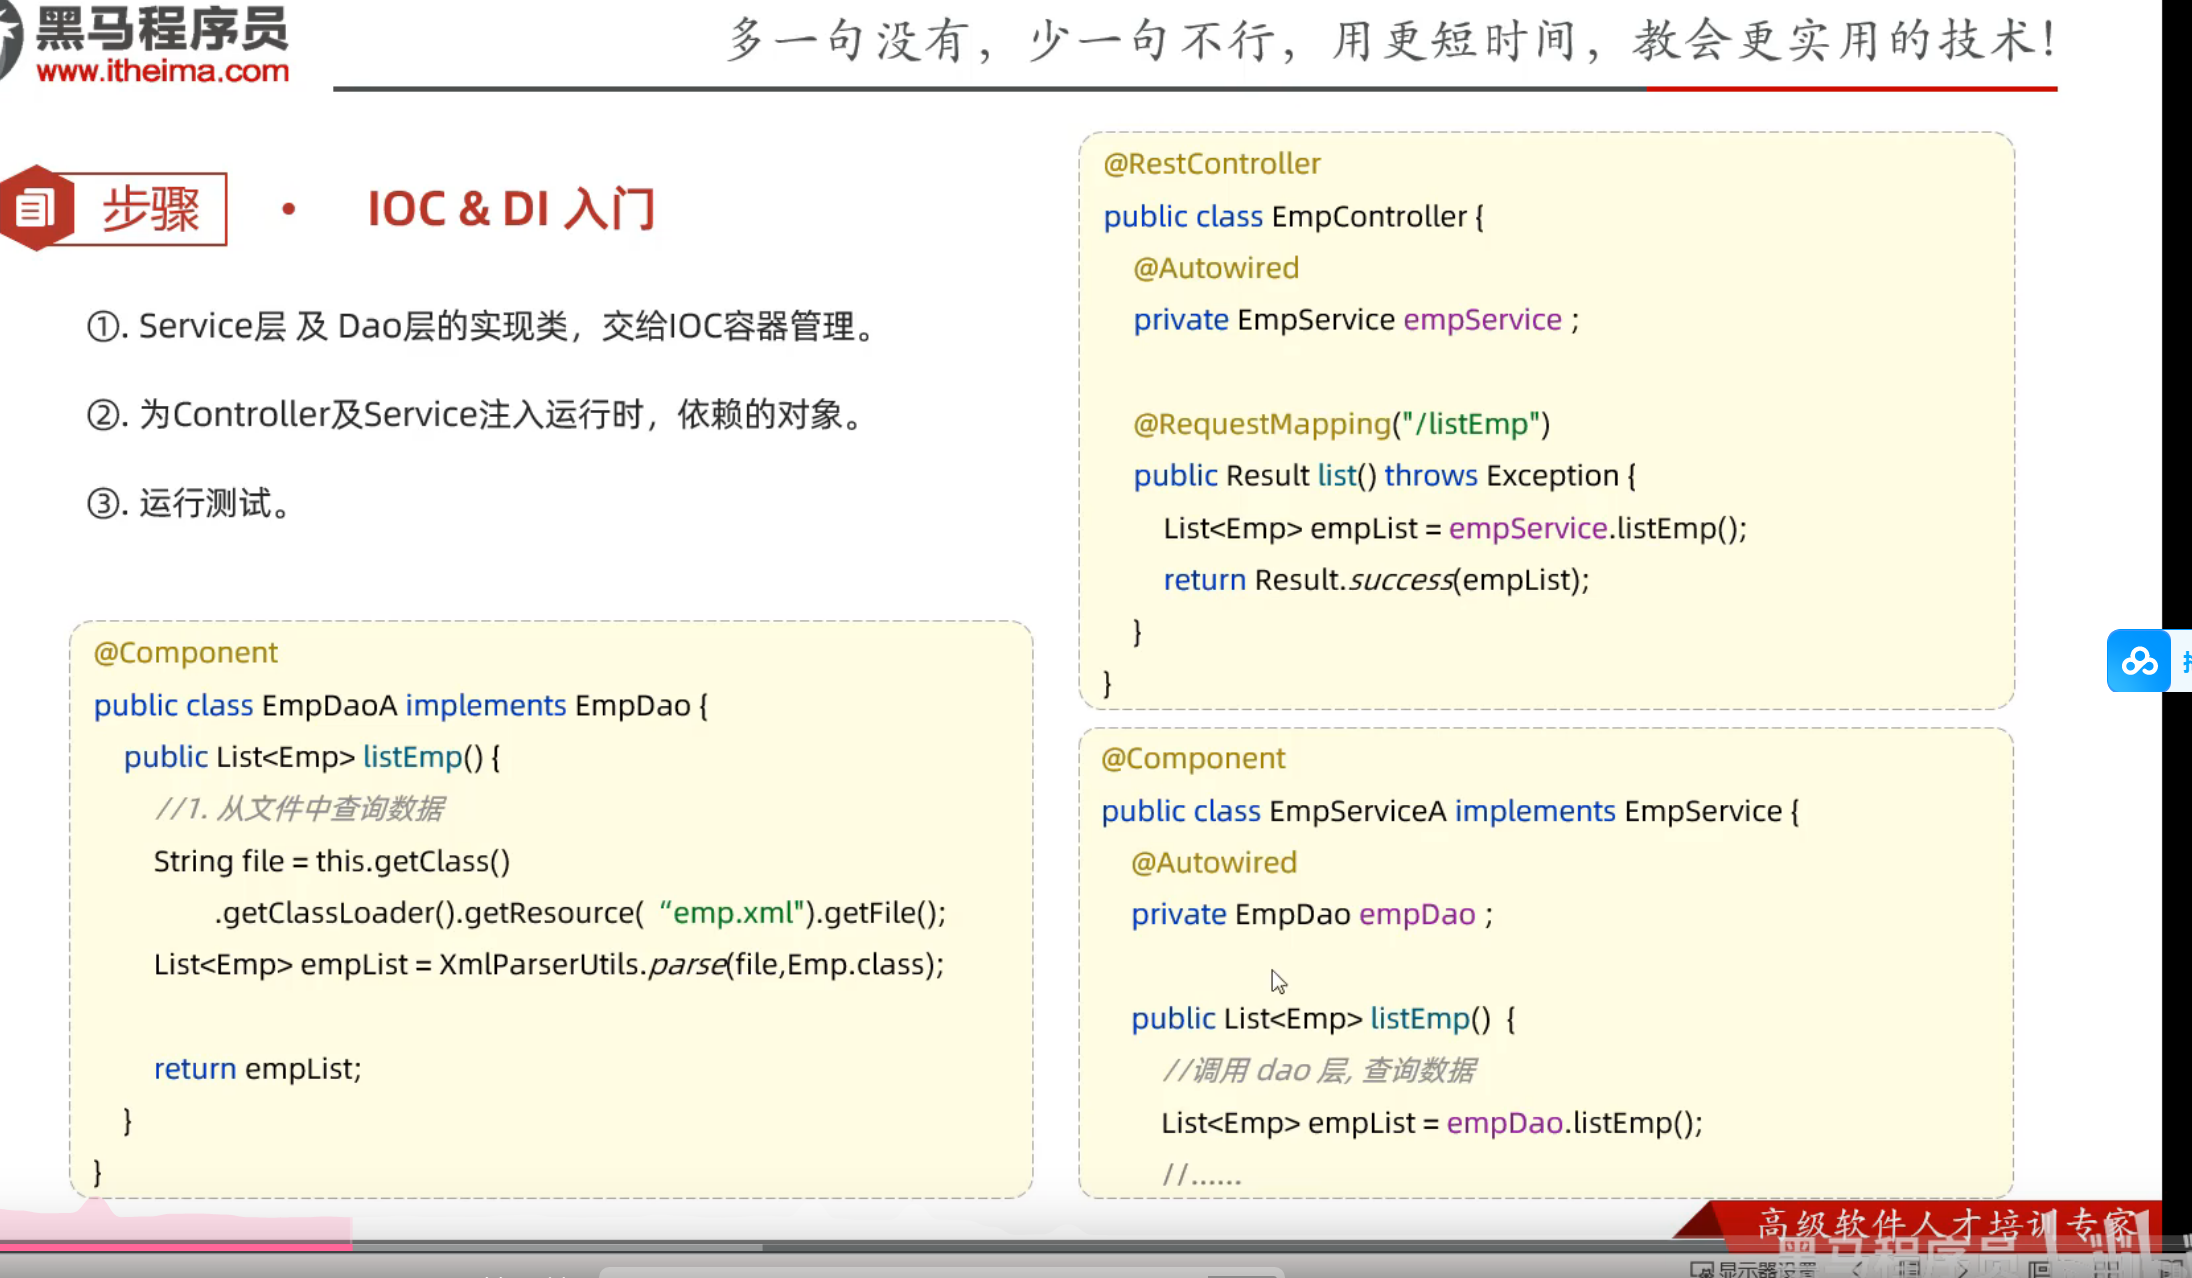Click the 黑马程序员 logo at top left
The width and height of the screenshot is (2192, 1278).
pyautogui.click(x=160, y=28)
